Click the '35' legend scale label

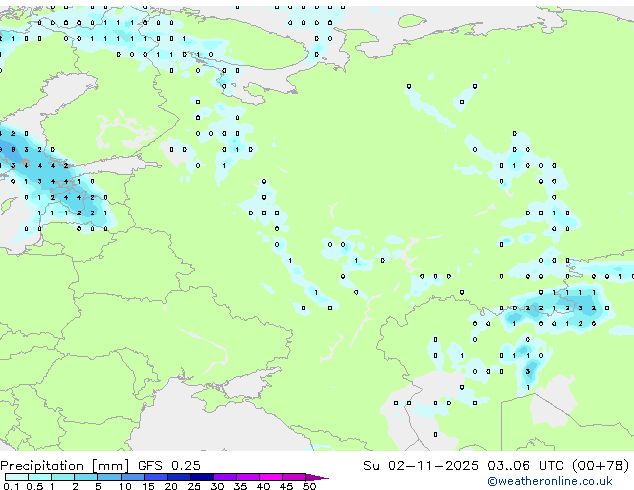(240, 486)
